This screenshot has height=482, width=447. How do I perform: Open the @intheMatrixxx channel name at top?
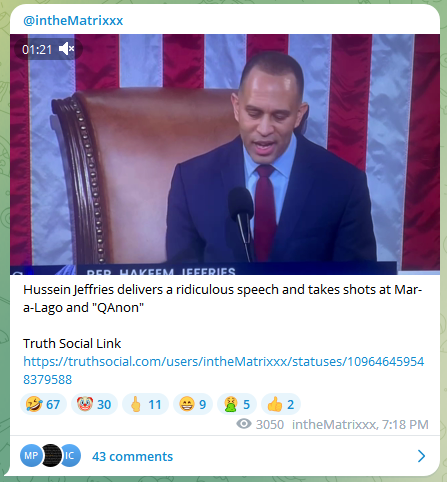point(73,21)
